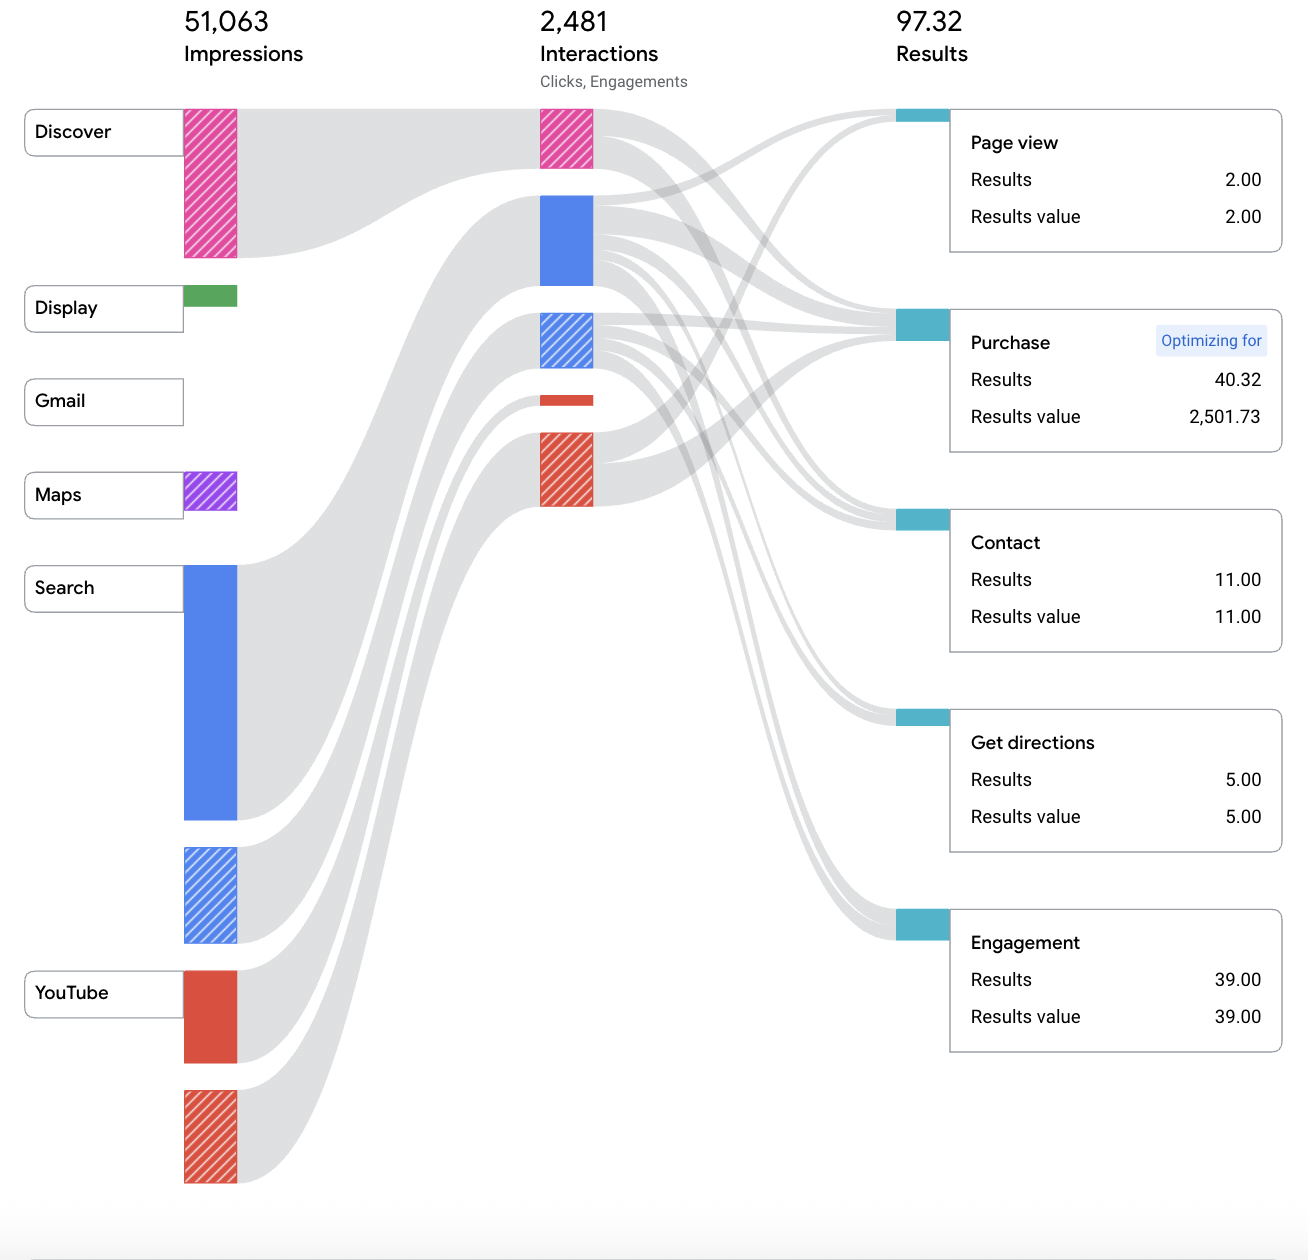Screen dimensions: 1308x1260
Task: Click the solid blue Search impressions bar
Action: tap(210, 692)
